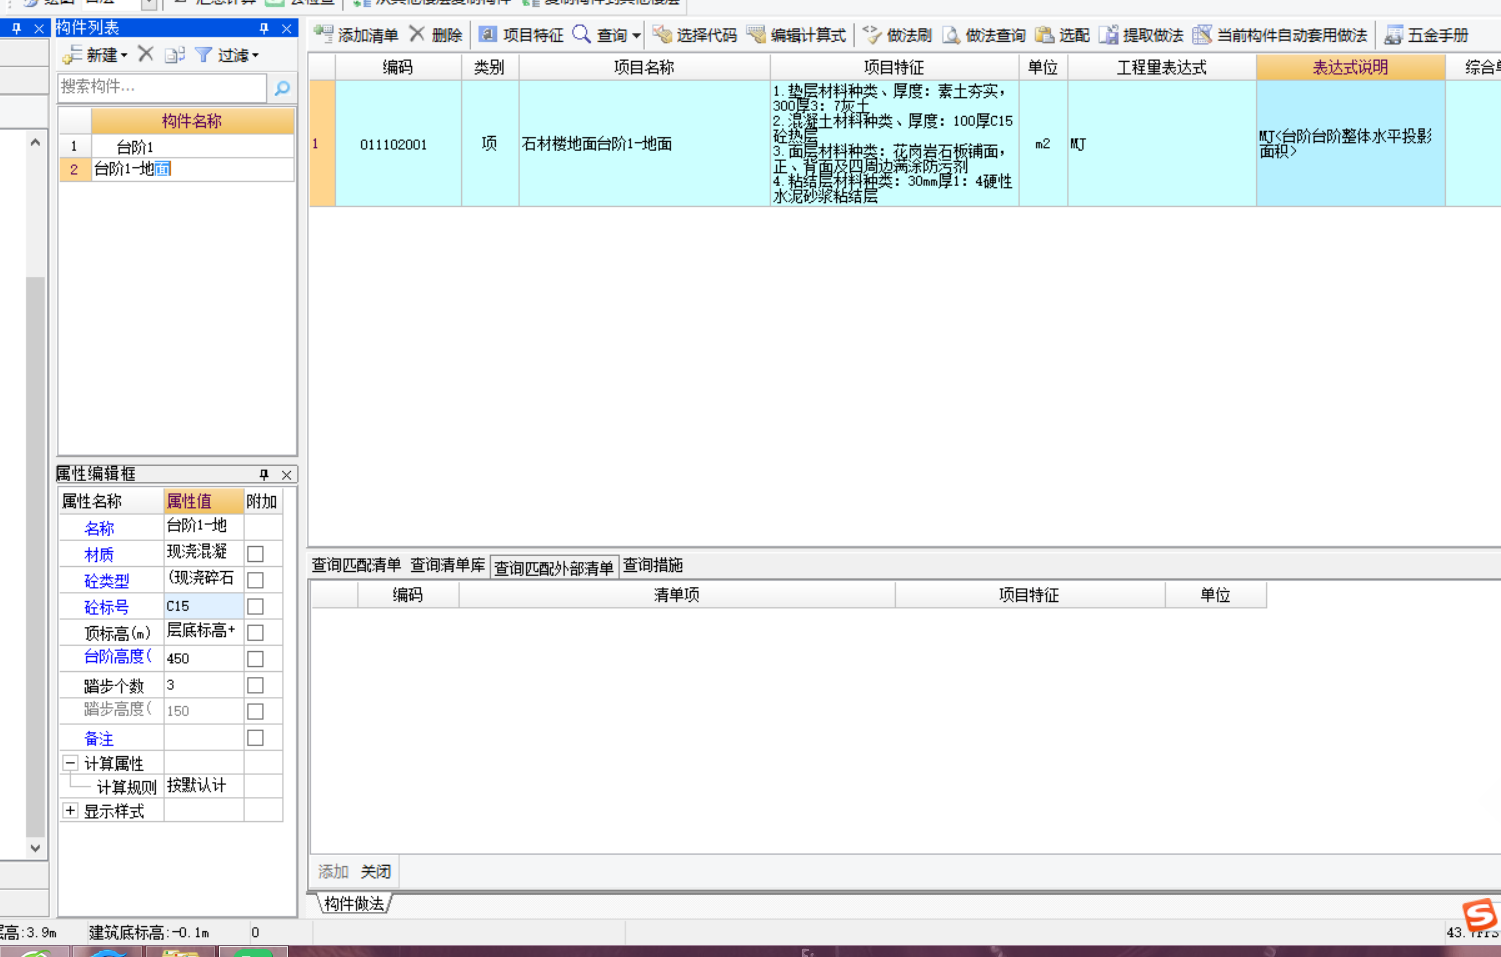
Task: Pin the 属性编辑框 panel
Action: pos(264,474)
